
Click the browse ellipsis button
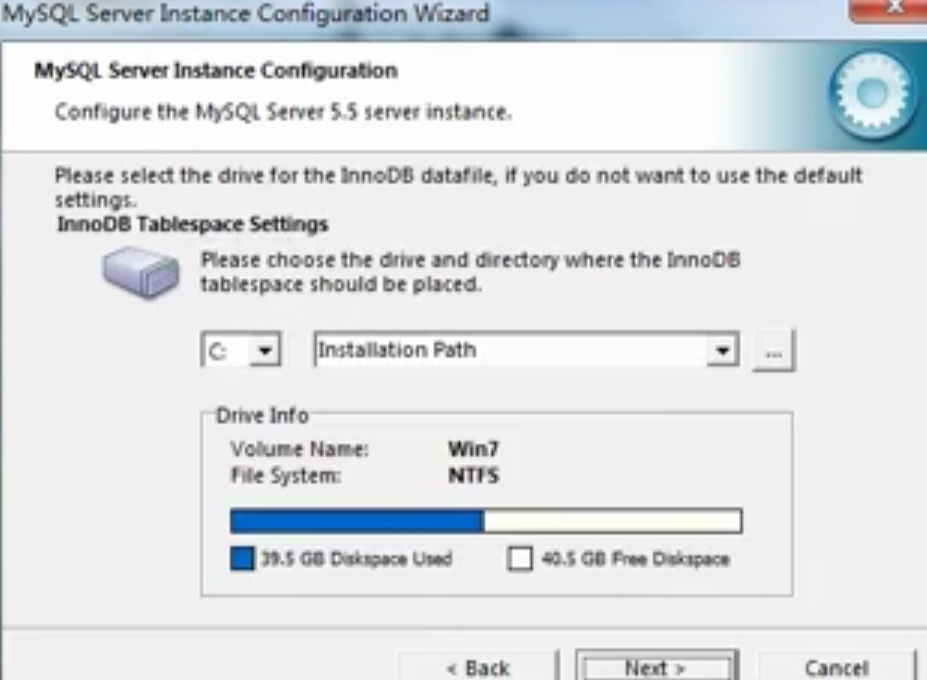click(x=774, y=351)
